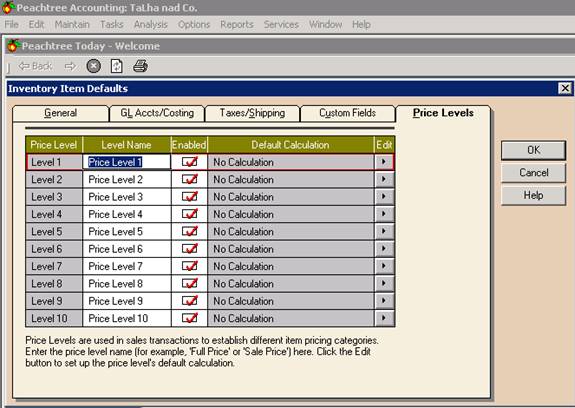Toggle Enabled checkbox for Level 7
575x408 pixels.
(190, 266)
